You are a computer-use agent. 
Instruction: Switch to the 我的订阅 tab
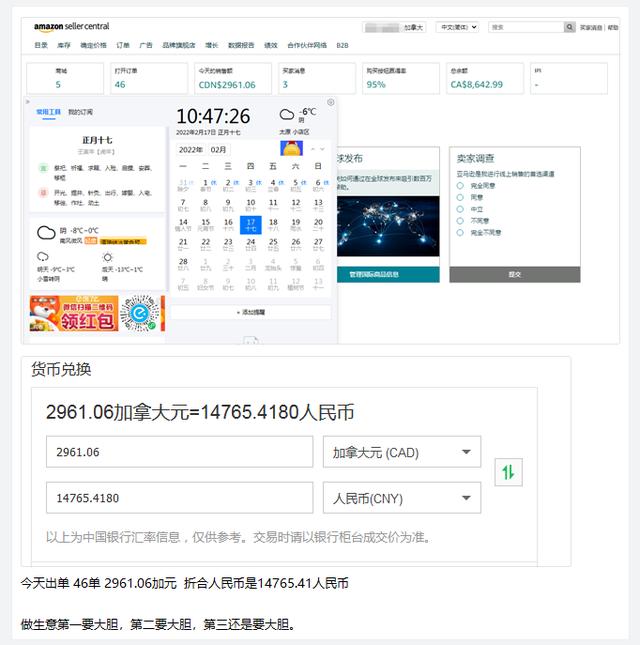point(80,112)
